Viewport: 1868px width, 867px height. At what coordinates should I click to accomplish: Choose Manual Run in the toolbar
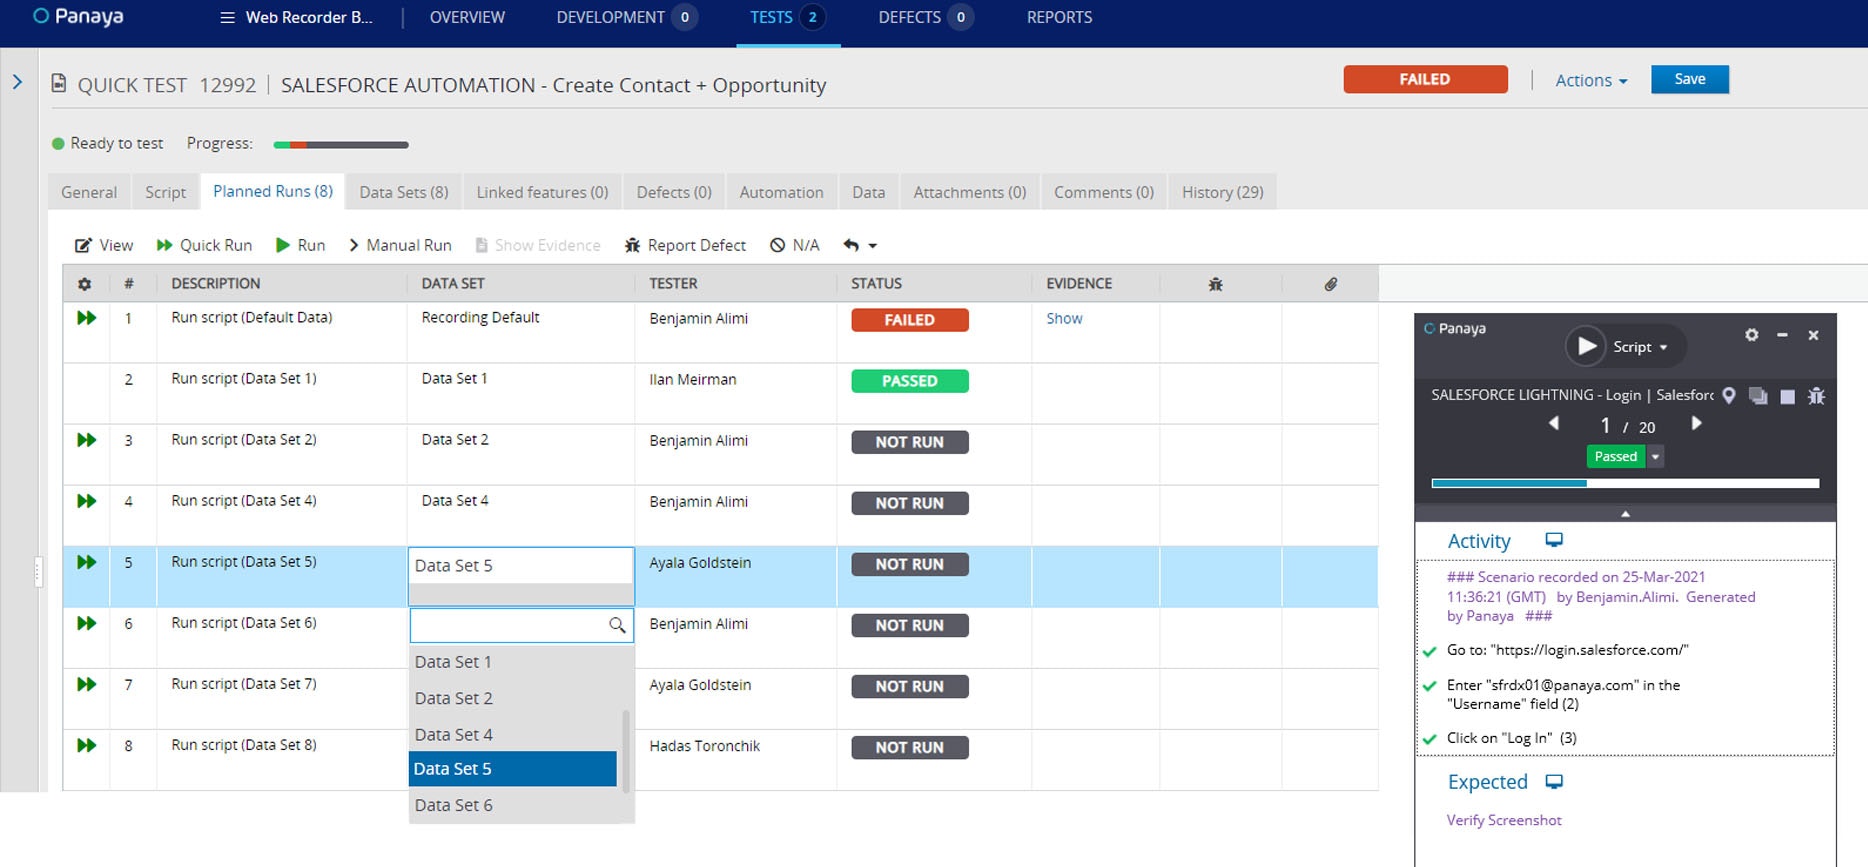point(400,245)
